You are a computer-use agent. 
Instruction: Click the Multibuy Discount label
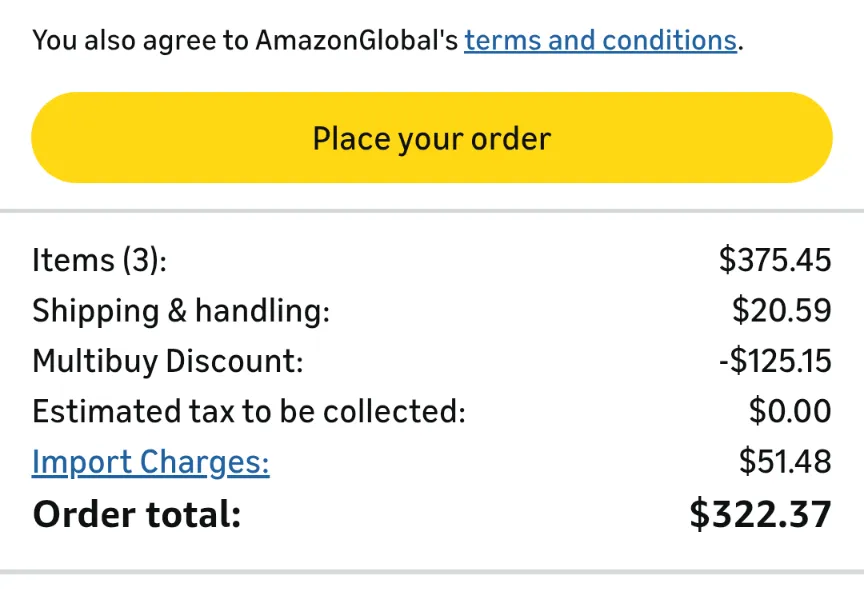167,361
